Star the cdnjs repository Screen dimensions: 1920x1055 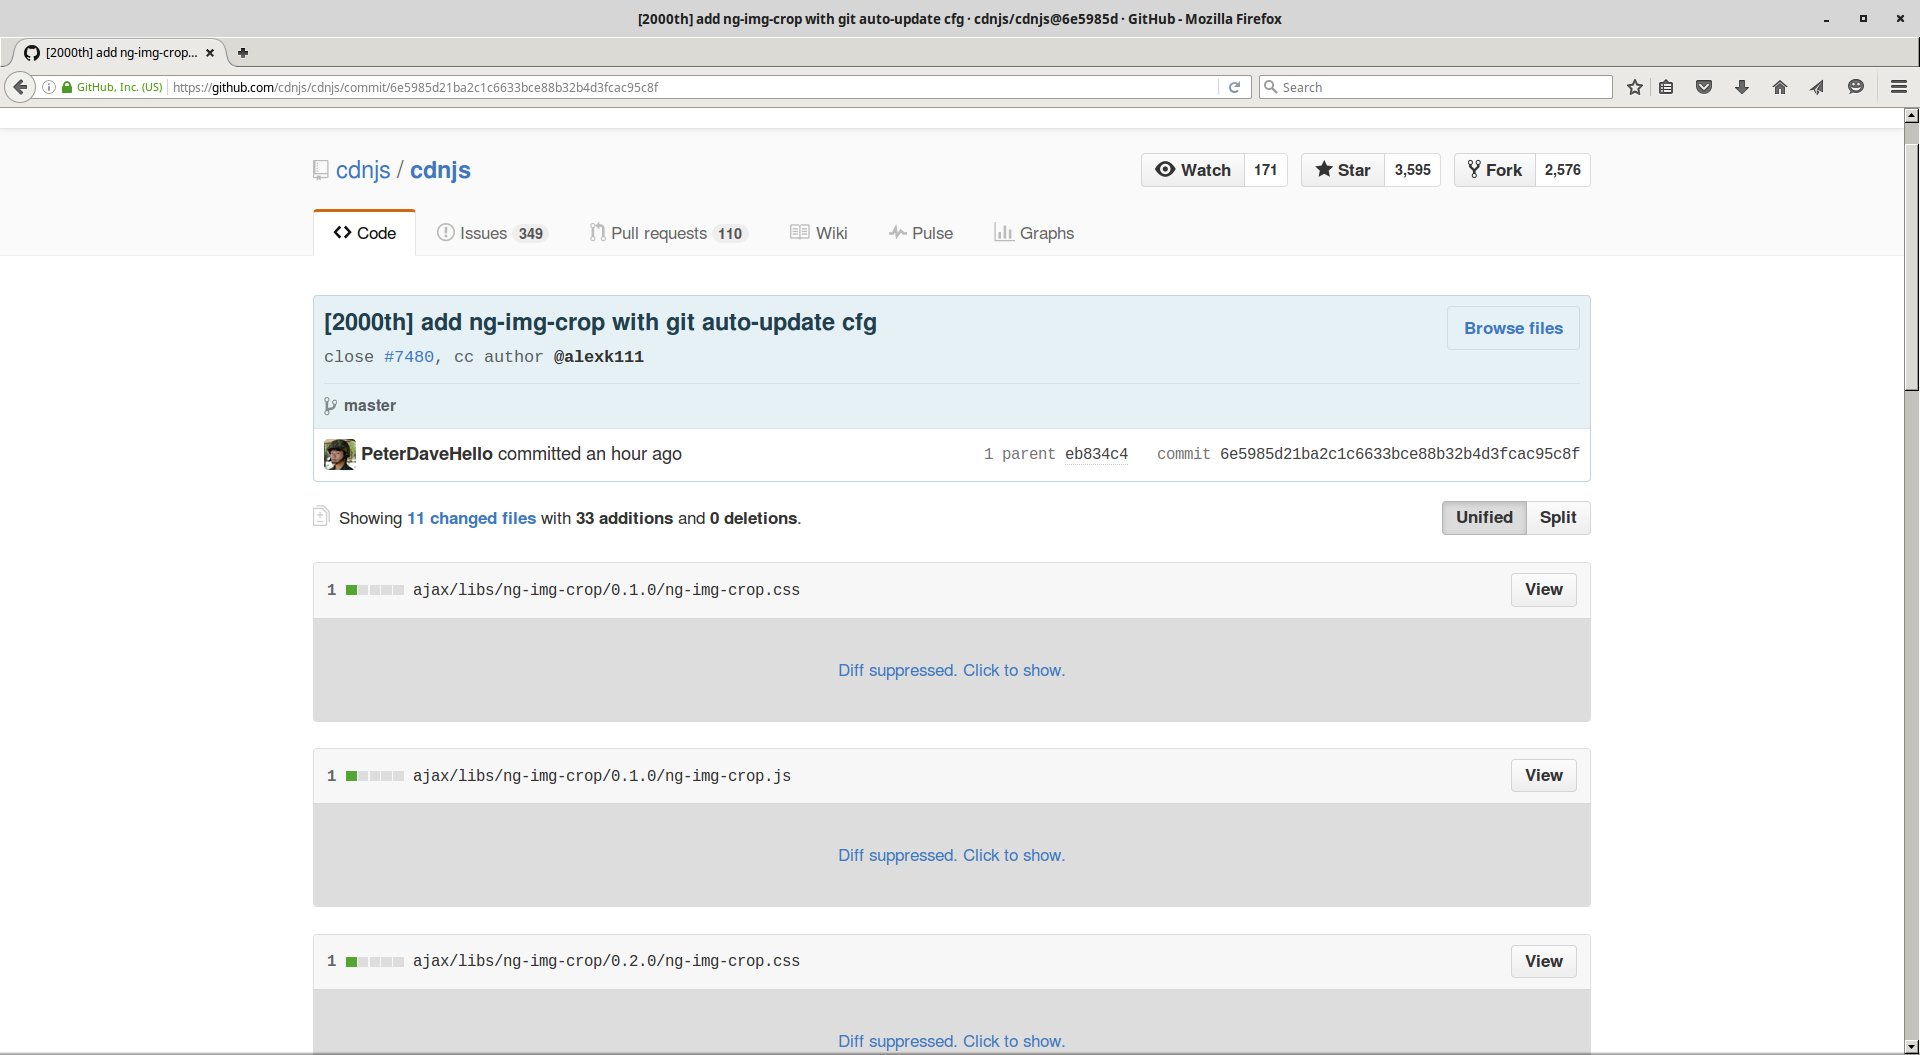point(1343,170)
